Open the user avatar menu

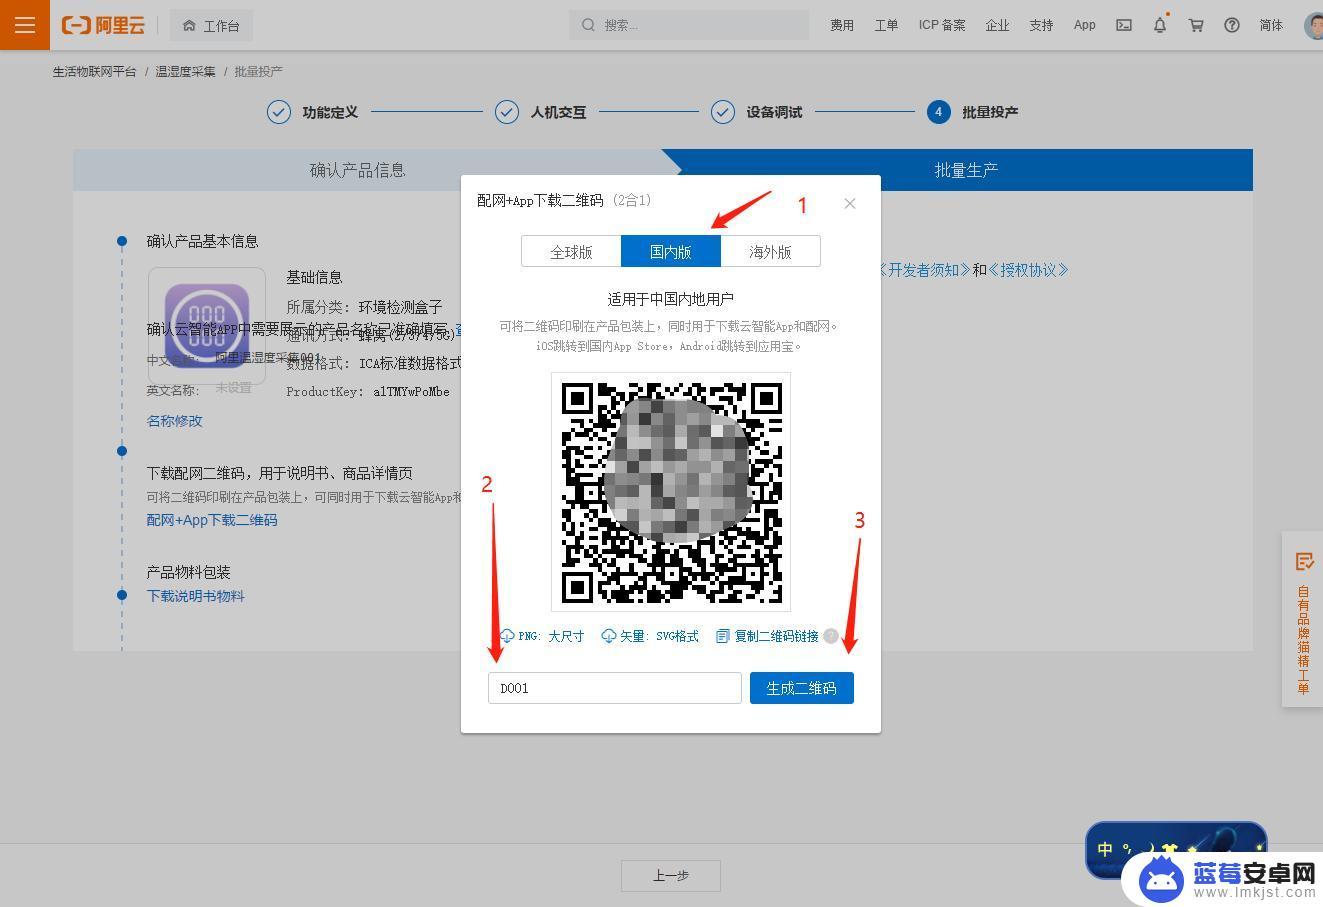click(1314, 25)
